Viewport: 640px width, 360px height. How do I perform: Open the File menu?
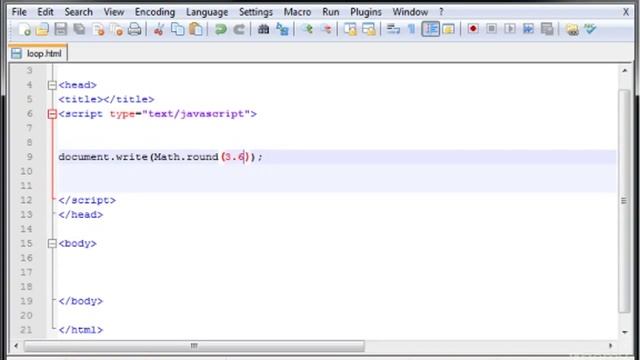tap(19, 12)
